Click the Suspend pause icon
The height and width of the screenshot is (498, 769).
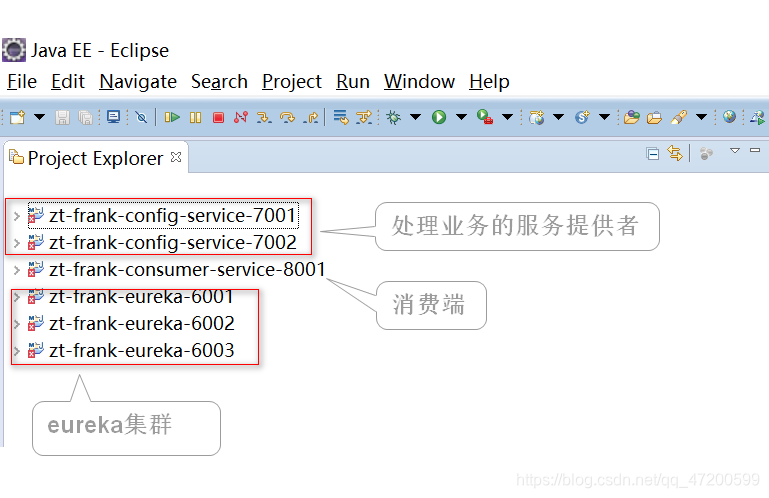click(195, 117)
